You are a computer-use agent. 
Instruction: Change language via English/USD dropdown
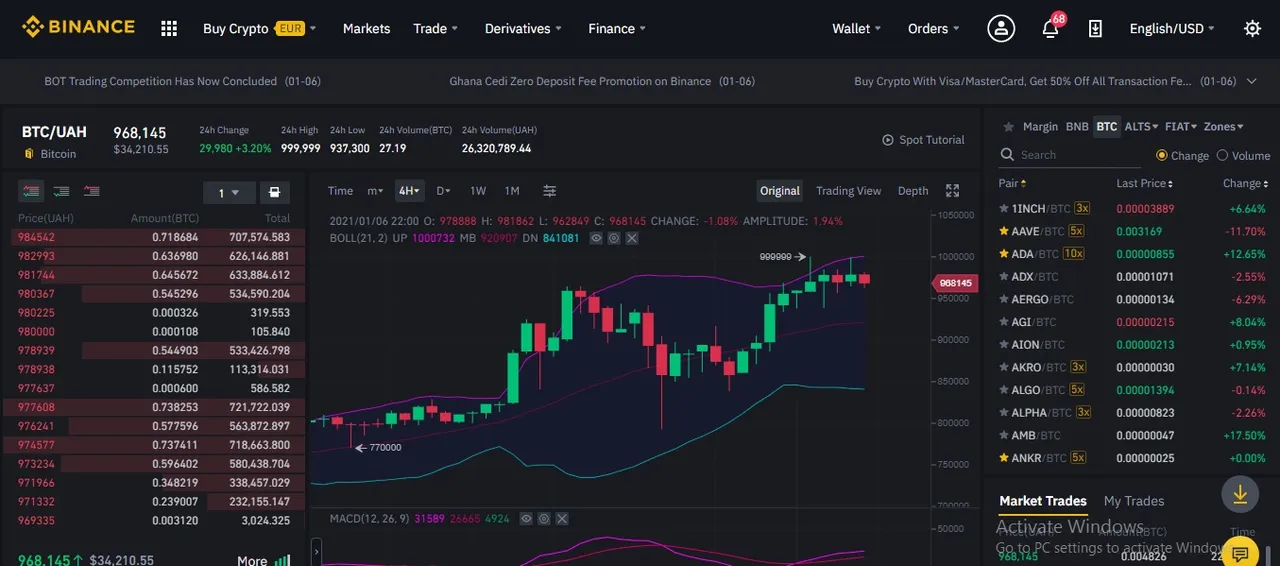point(1173,29)
